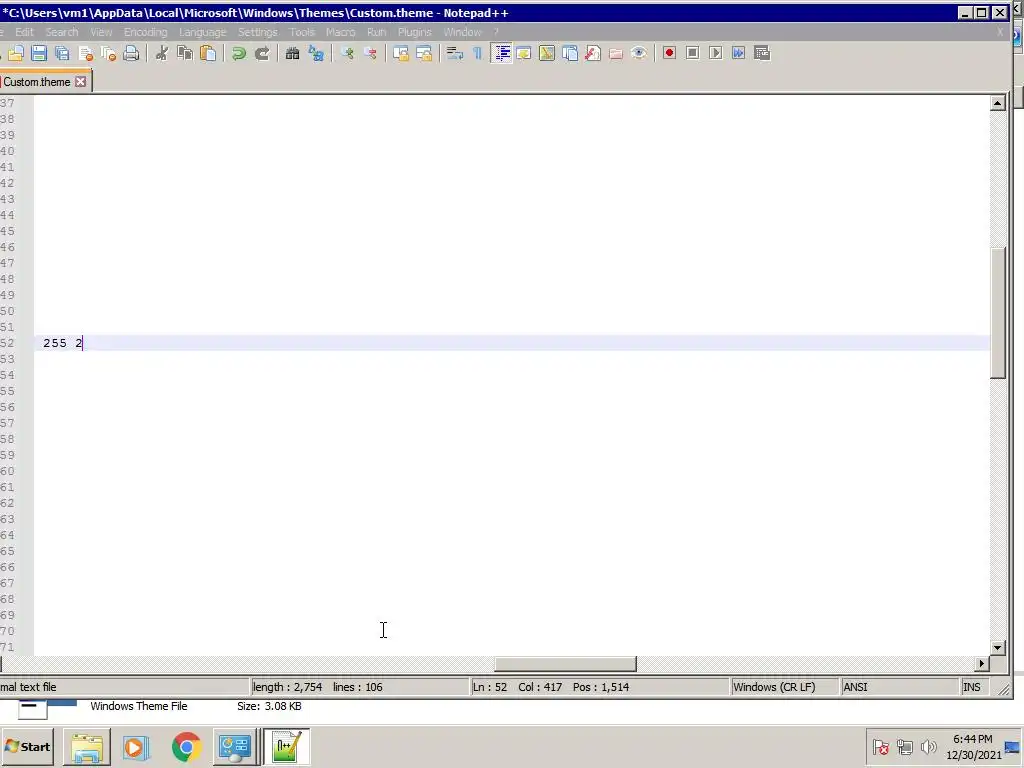1024x768 pixels.
Task: Open the Edit menu
Action: 24,32
